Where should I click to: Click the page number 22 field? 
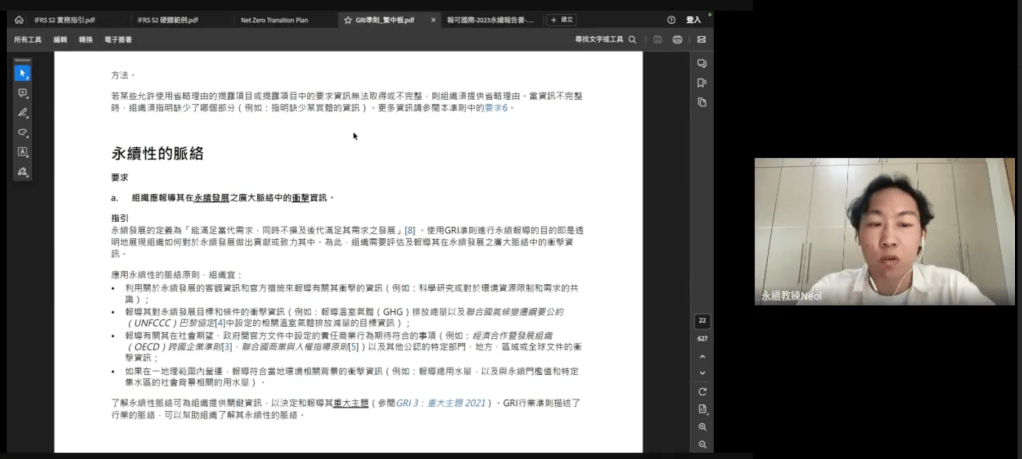point(702,320)
